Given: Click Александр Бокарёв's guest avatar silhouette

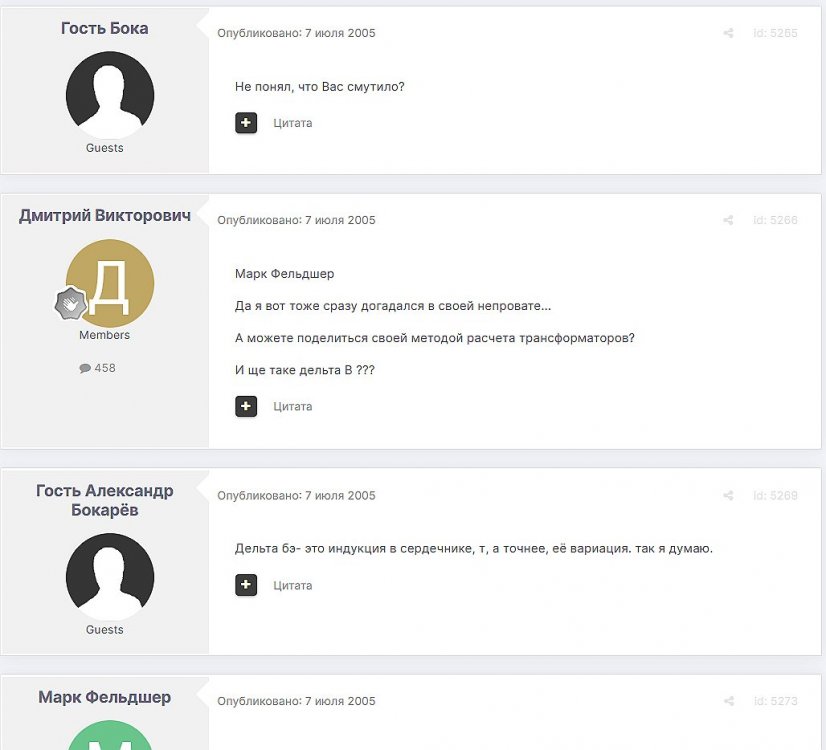Looking at the screenshot, I should pyautogui.click(x=110, y=577).
